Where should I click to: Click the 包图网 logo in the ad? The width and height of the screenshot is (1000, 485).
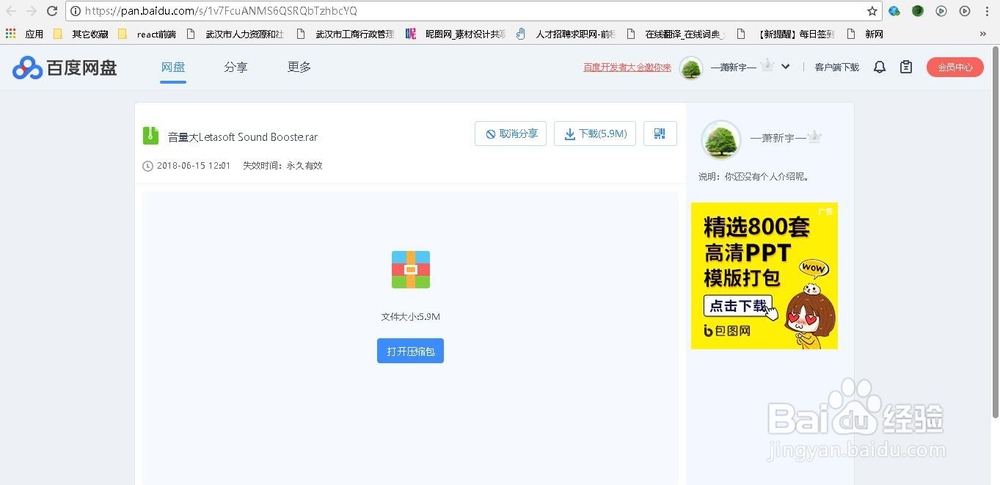(727, 331)
